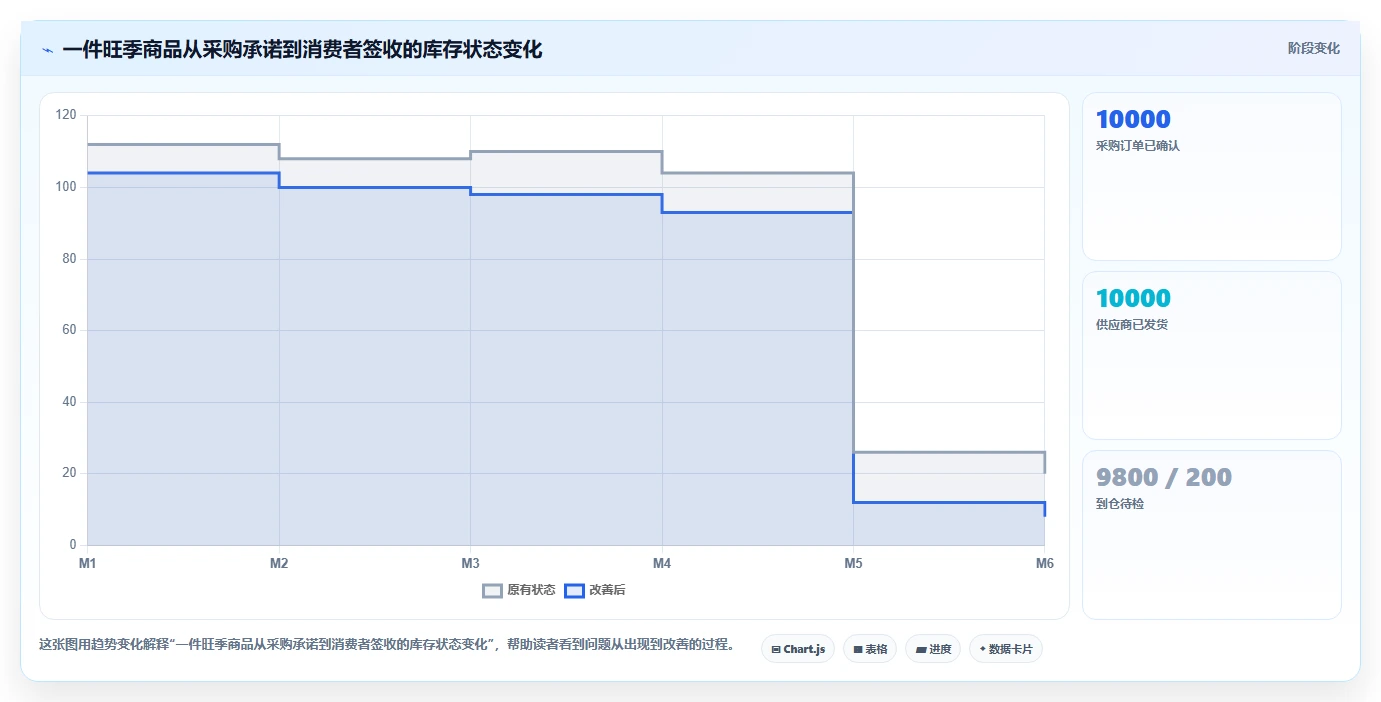Click the chart title heading text
This screenshot has height=702, width=1381.
(x=302, y=50)
